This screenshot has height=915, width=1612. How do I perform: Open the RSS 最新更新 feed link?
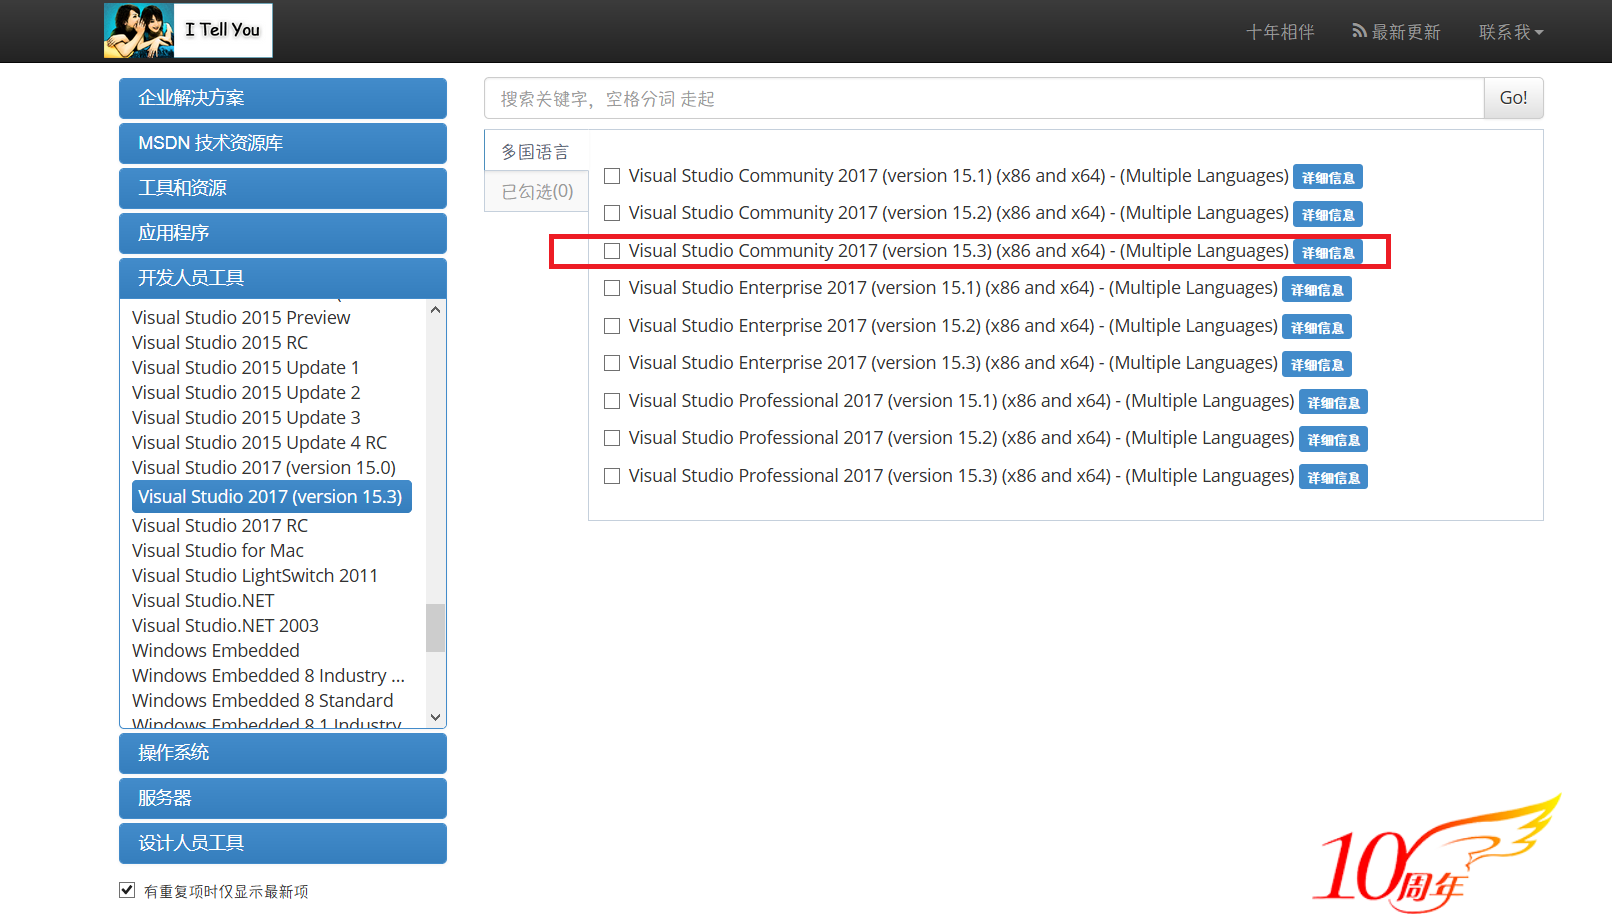(x=1396, y=32)
